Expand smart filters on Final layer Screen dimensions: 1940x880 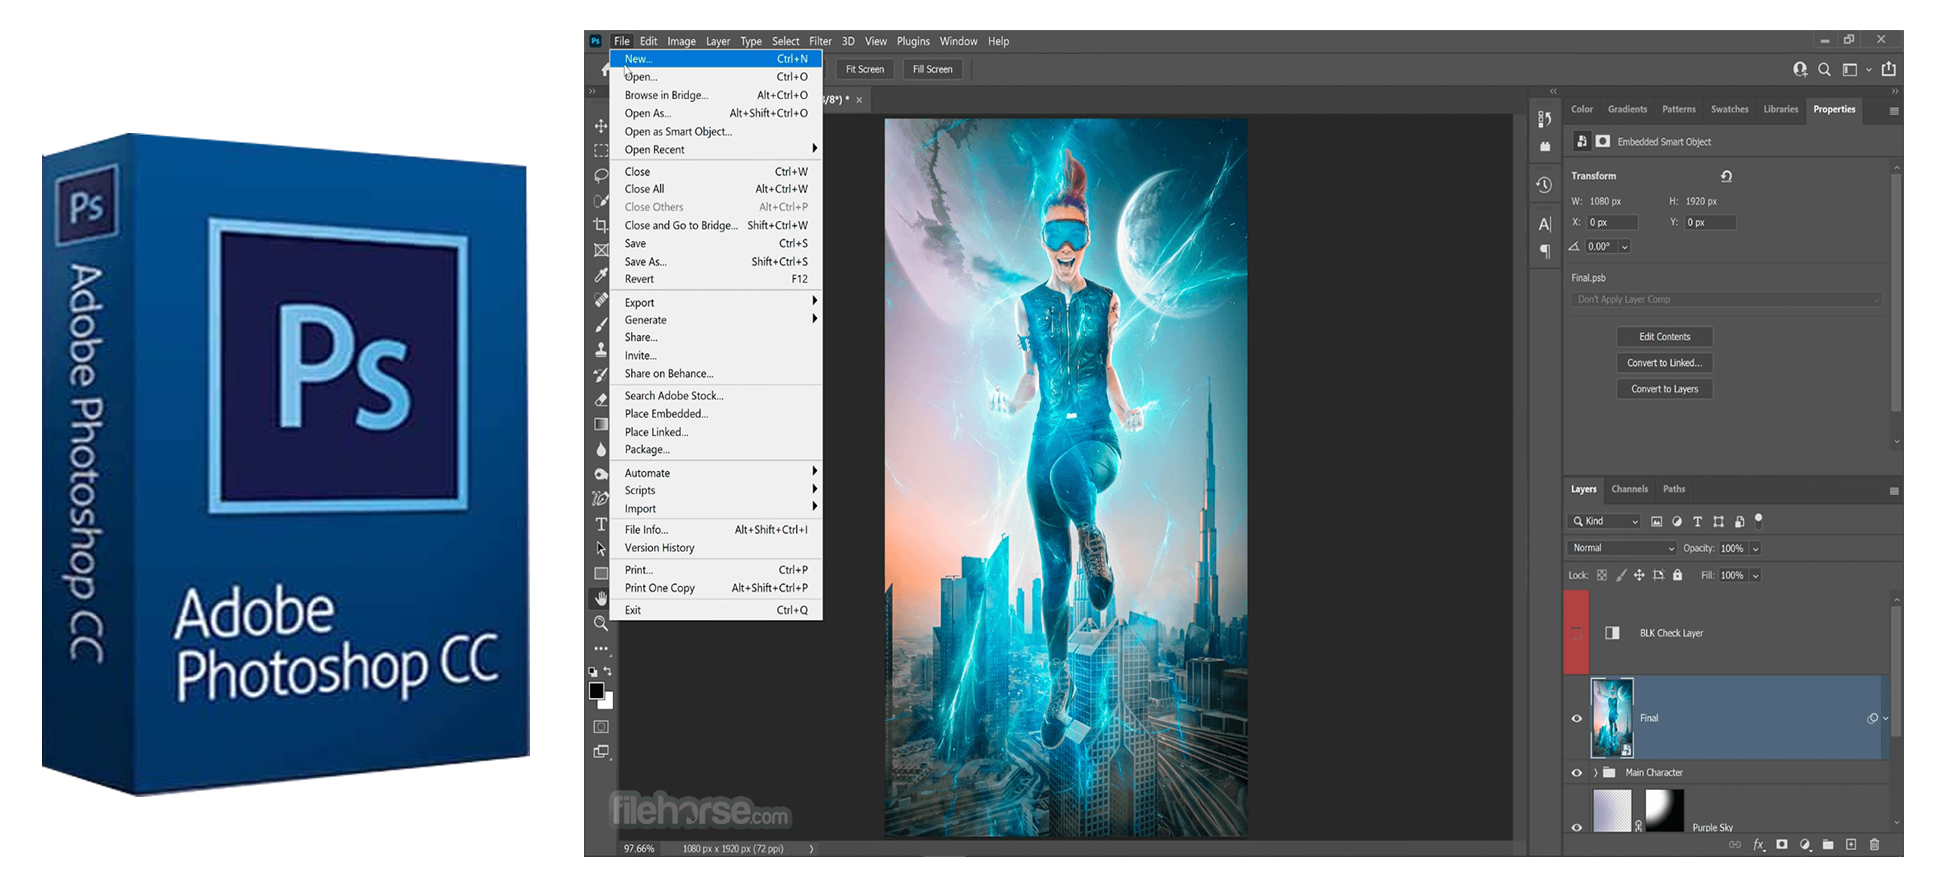click(x=1886, y=718)
